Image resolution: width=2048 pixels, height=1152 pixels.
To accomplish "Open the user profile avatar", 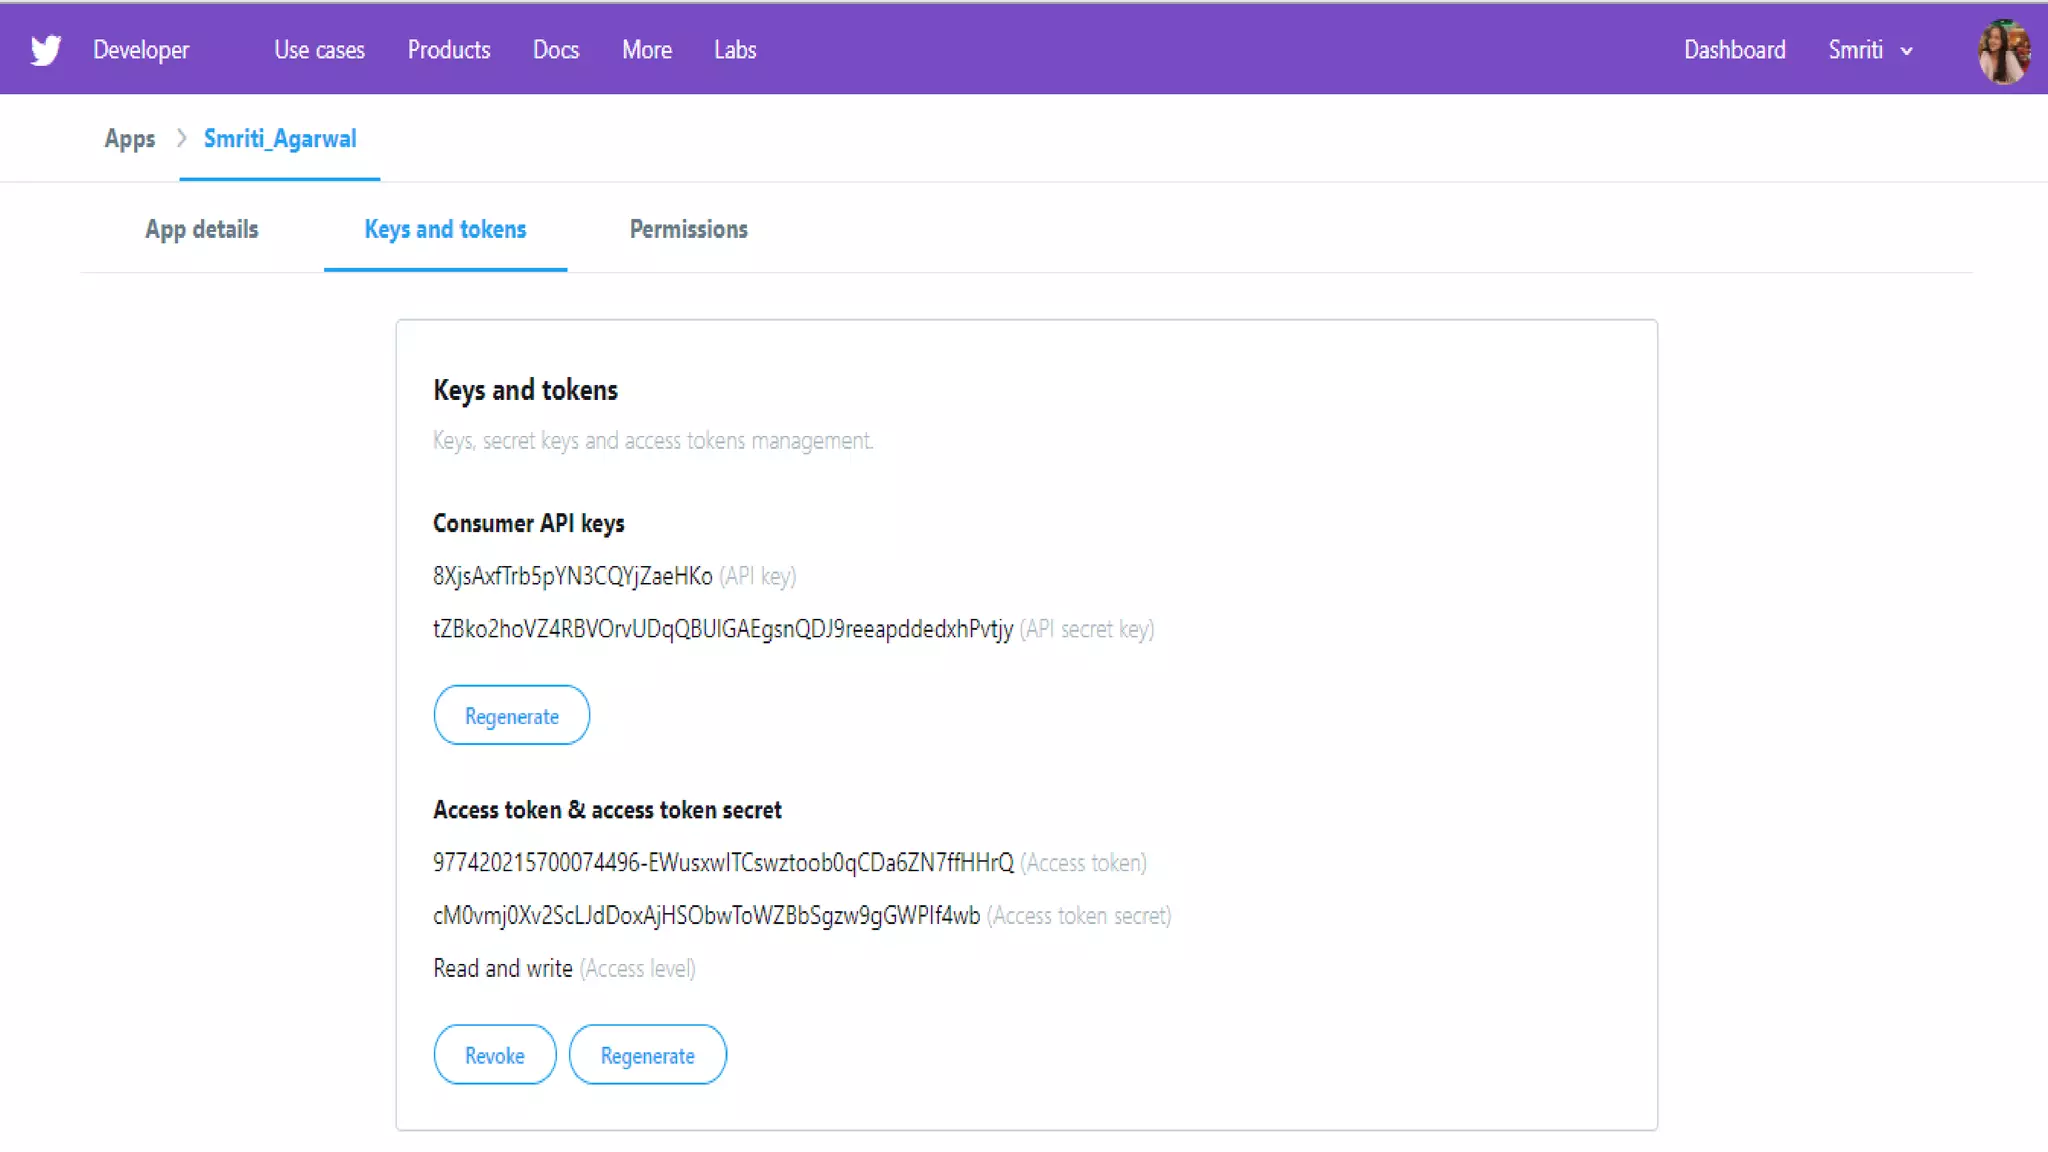I will click(x=2003, y=51).
